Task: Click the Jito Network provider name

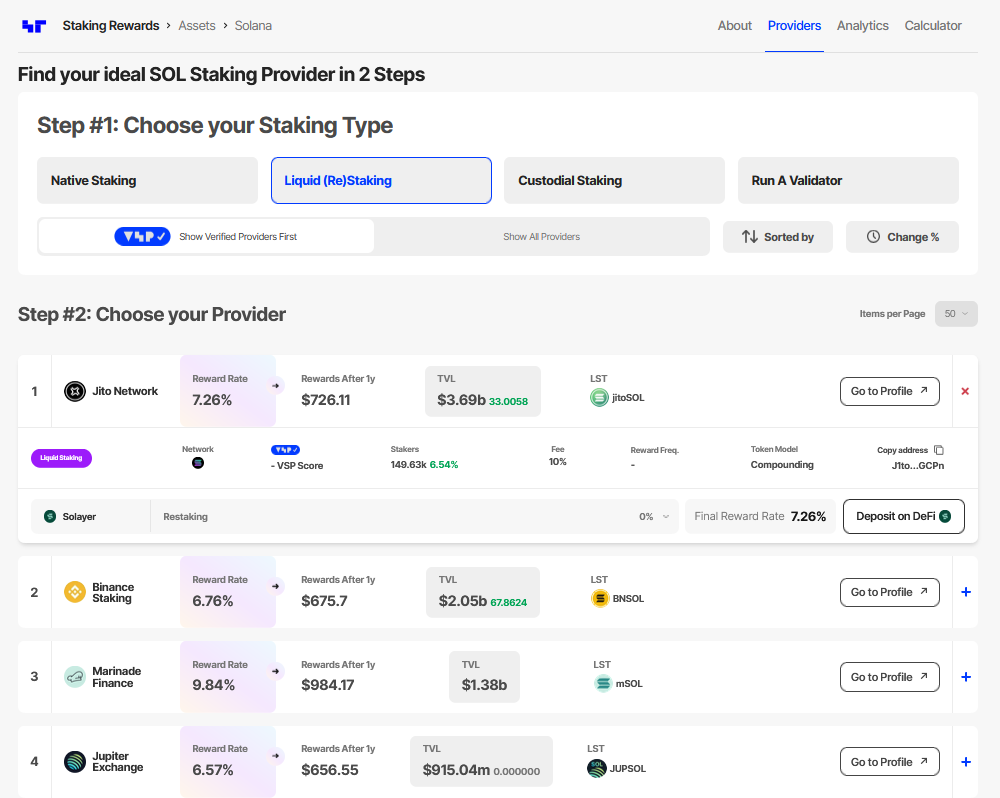Action: pyautogui.click(x=125, y=391)
